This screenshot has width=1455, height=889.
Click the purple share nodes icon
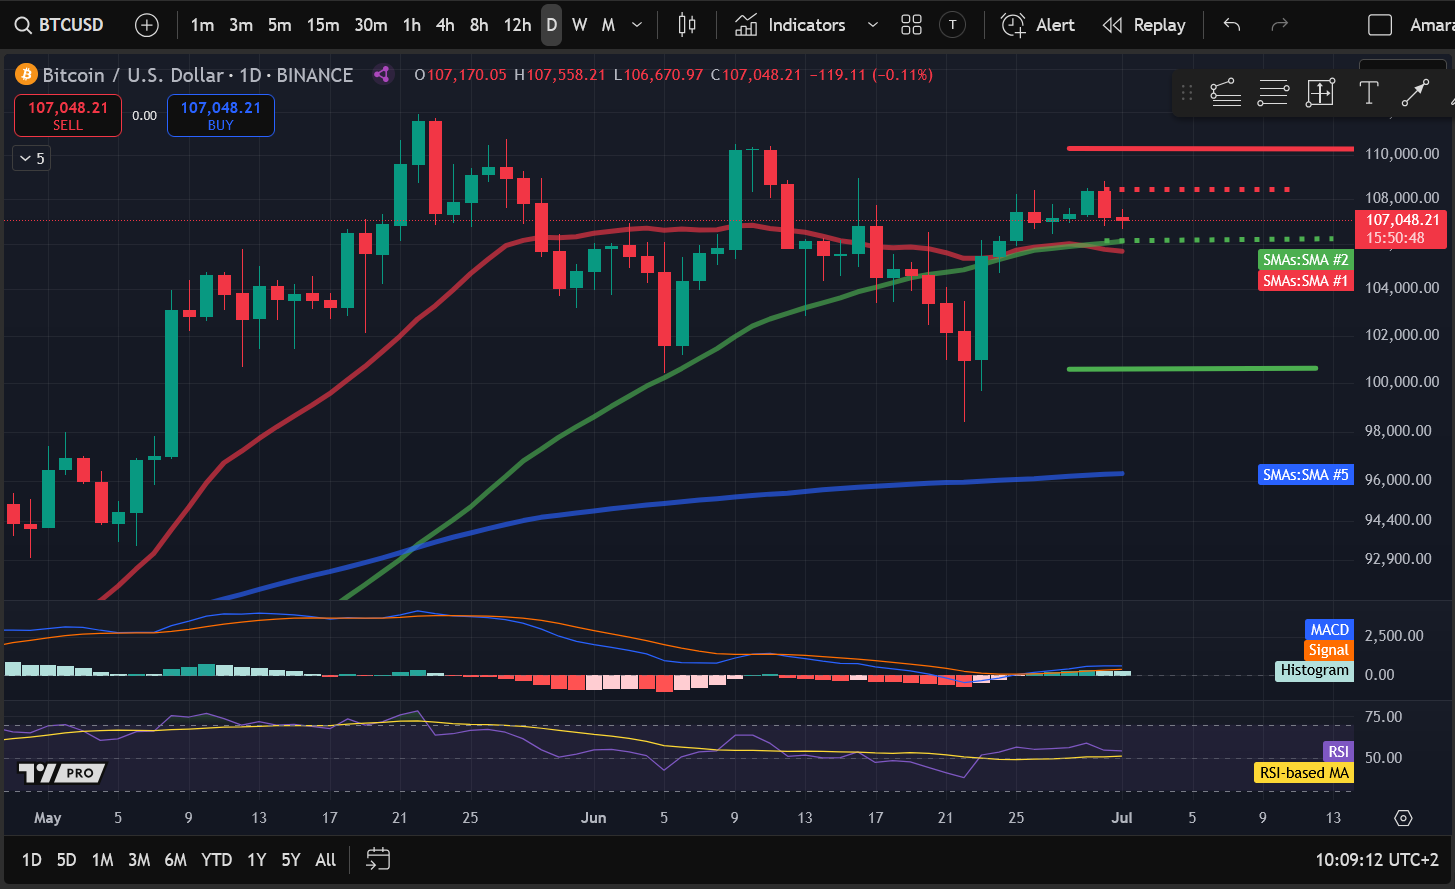coord(381,74)
